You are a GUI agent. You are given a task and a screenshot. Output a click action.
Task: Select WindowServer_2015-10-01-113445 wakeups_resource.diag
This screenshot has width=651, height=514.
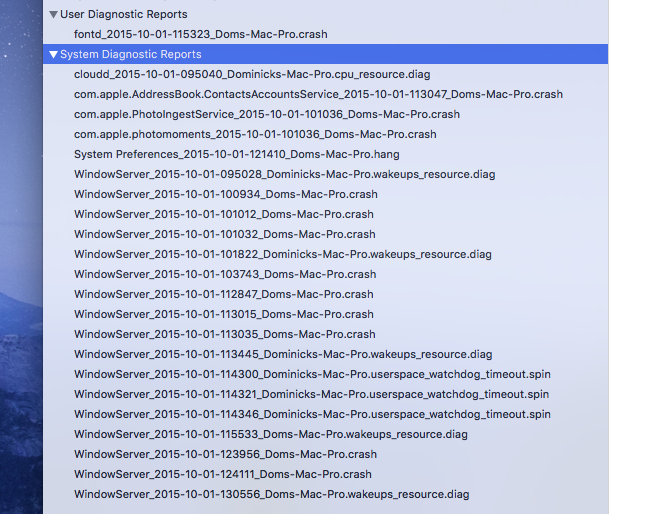tap(283, 354)
